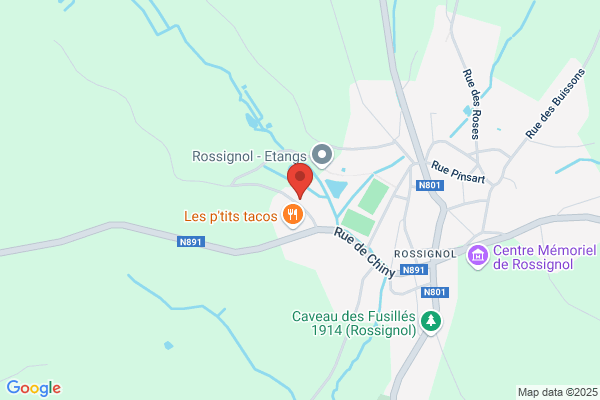Viewport: 600px width, 400px height.
Task: Click the N801 shield above Caveau des Fusillés
Action: pyautogui.click(x=435, y=292)
